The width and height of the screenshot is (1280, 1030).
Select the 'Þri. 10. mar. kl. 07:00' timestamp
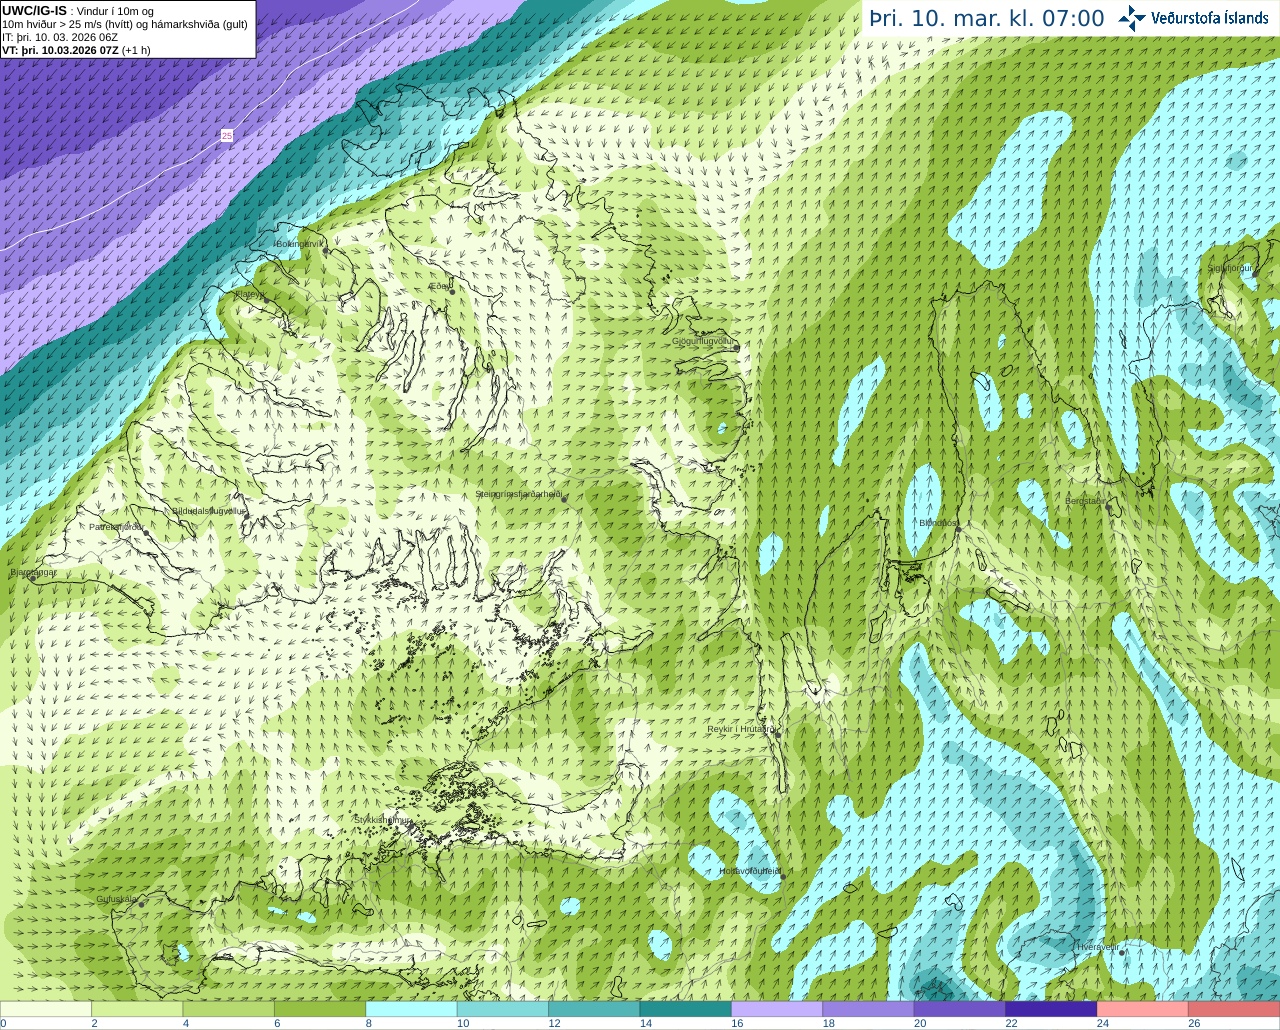(x=987, y=19)
